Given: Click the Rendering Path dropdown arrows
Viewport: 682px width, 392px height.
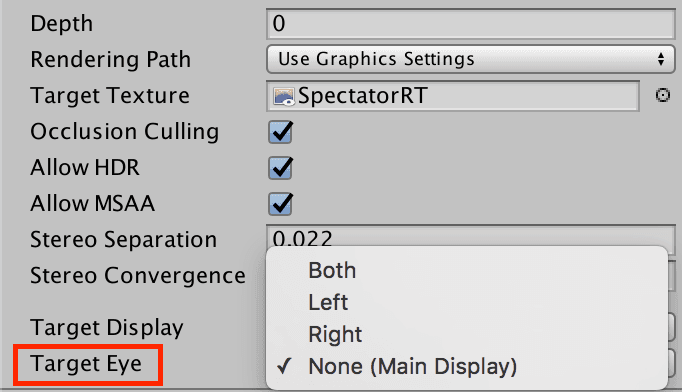Looking at the screenshot, I should [661, 59].
